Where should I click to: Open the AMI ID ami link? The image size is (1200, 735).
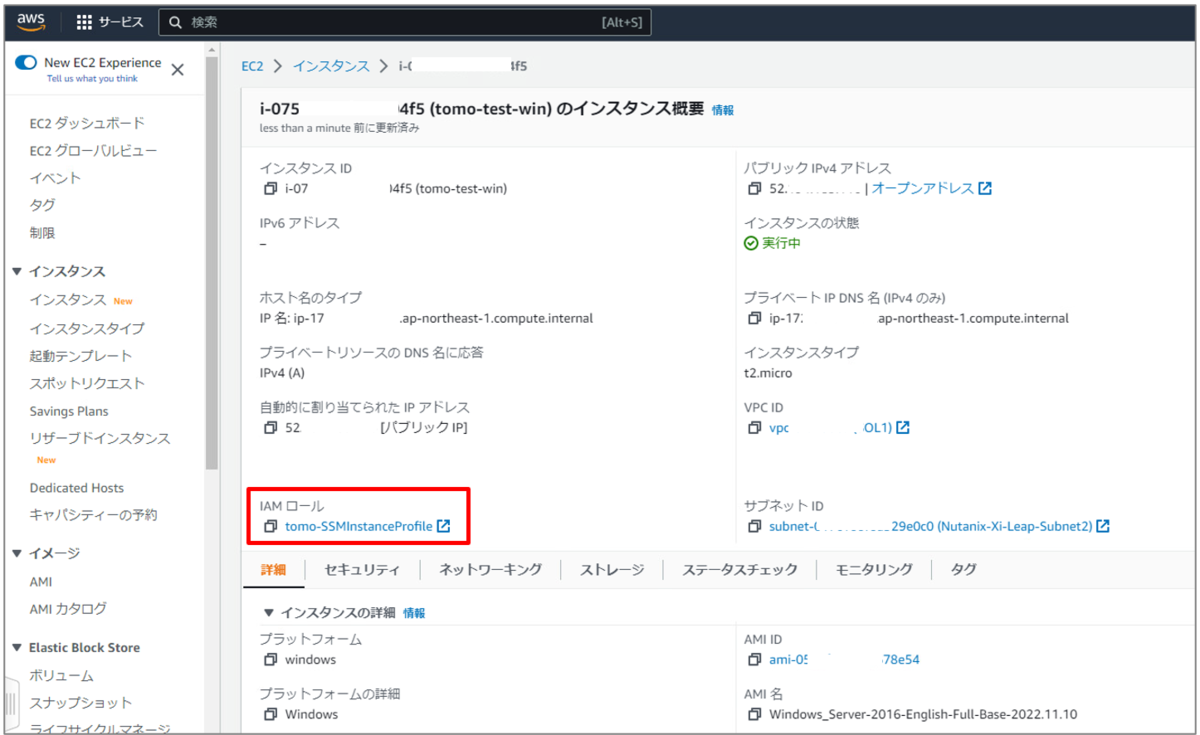tap(844, 660)
